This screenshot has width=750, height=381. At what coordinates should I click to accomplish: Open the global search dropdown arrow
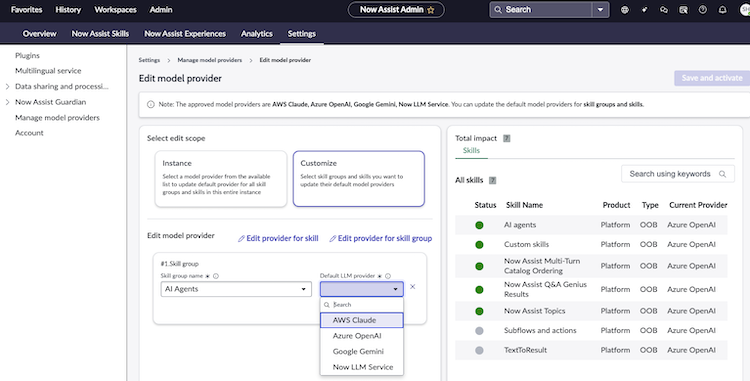600,10
